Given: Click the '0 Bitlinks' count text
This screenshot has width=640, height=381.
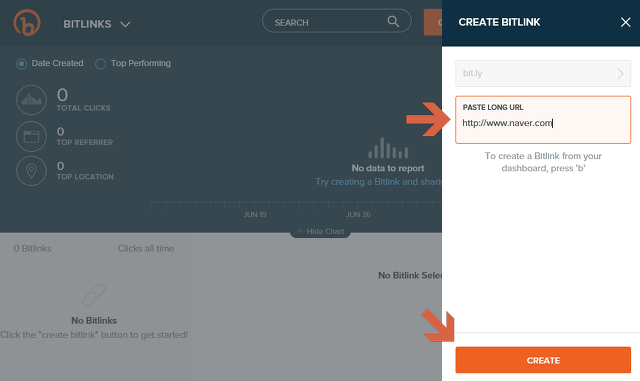Looking at the screenshot, I should coord(32,248).
